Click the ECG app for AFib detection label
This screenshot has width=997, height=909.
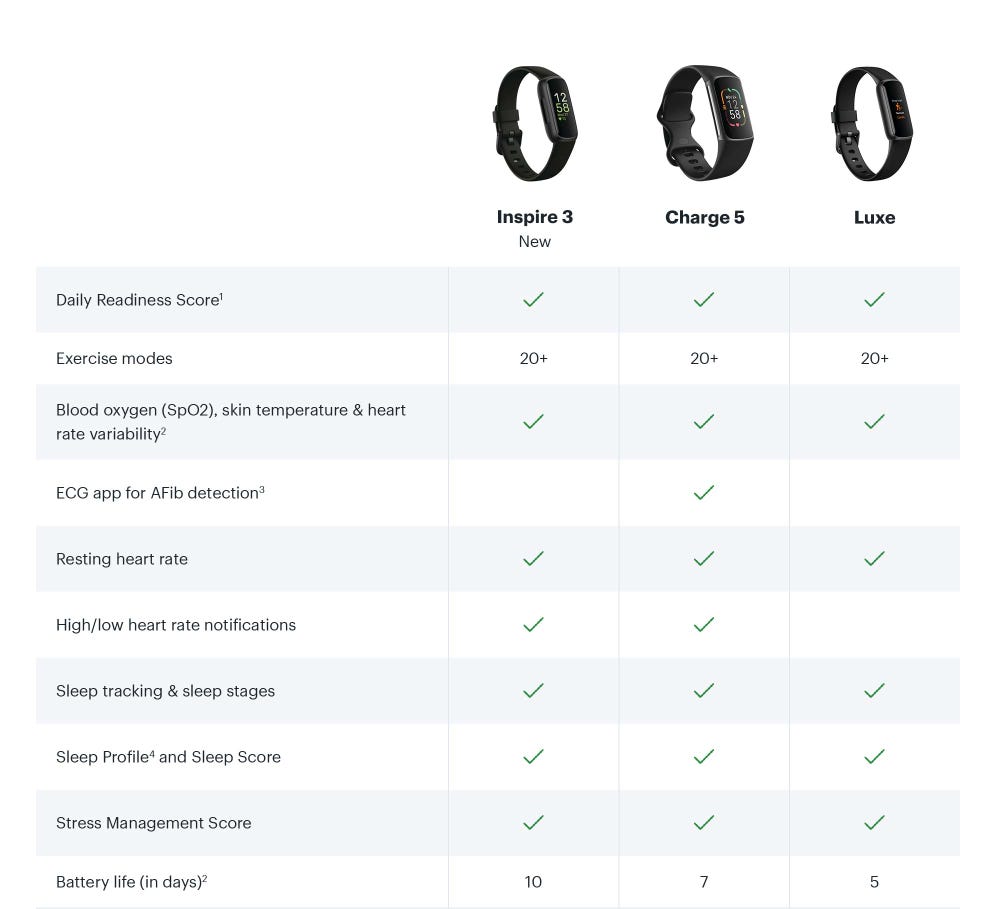pos(160,493)
